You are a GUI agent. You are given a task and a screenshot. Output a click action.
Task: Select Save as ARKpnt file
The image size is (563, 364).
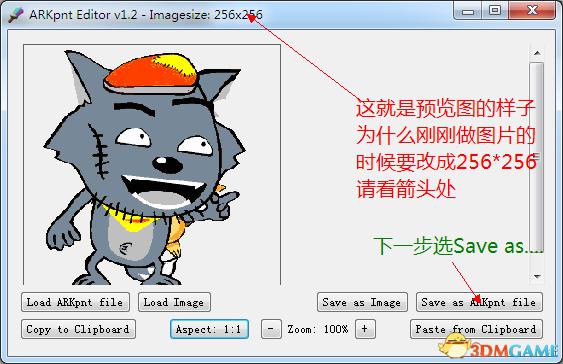(x=479, y=302)
